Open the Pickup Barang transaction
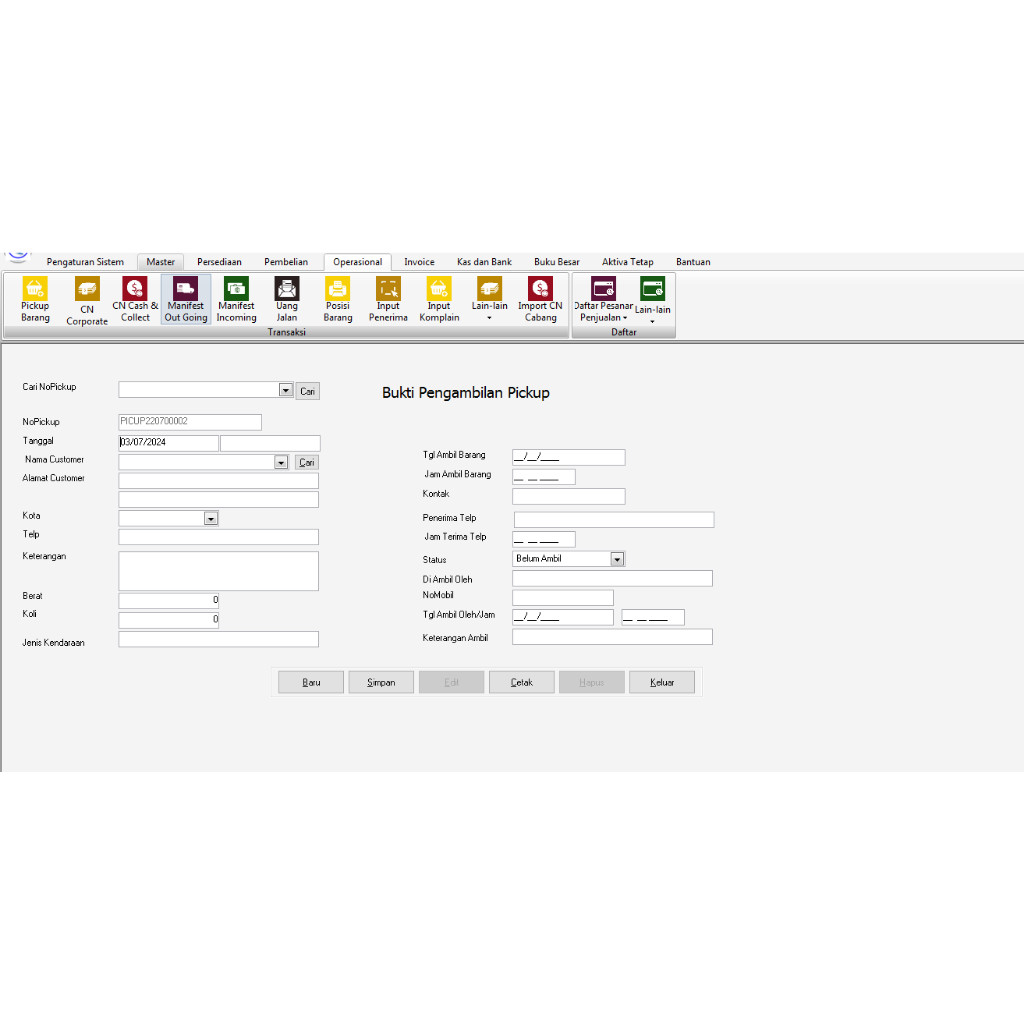This screenshot has width=1024, height=1024. (x=35, y=299)
